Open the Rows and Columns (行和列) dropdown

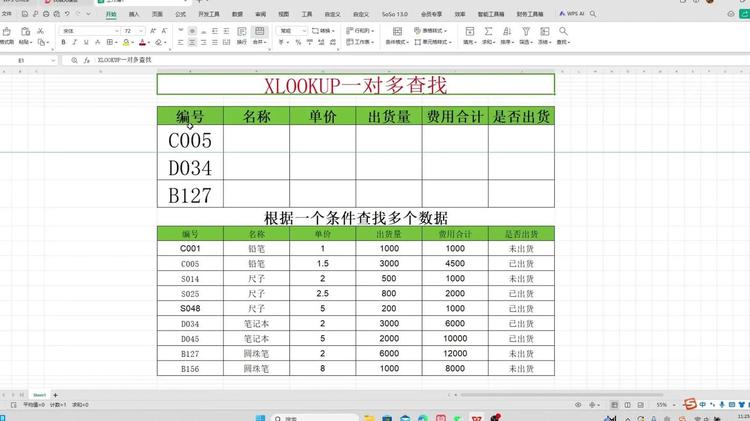click(x=360, y=31)
